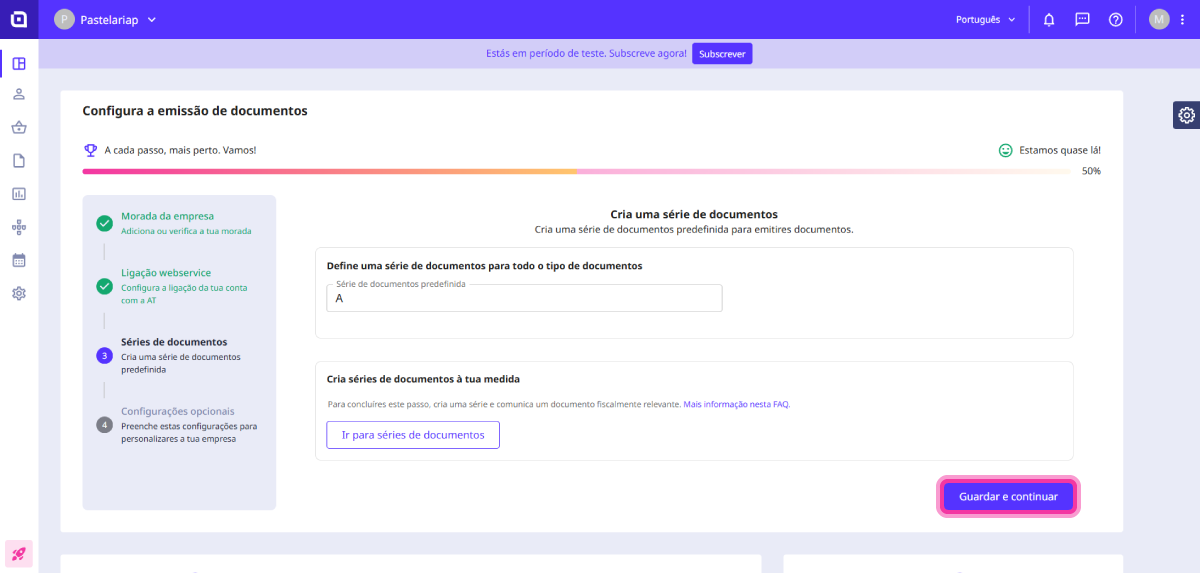Screen dimensions: 1200x573
Task: Open notifications bell icon
Action: [1049, 19]
